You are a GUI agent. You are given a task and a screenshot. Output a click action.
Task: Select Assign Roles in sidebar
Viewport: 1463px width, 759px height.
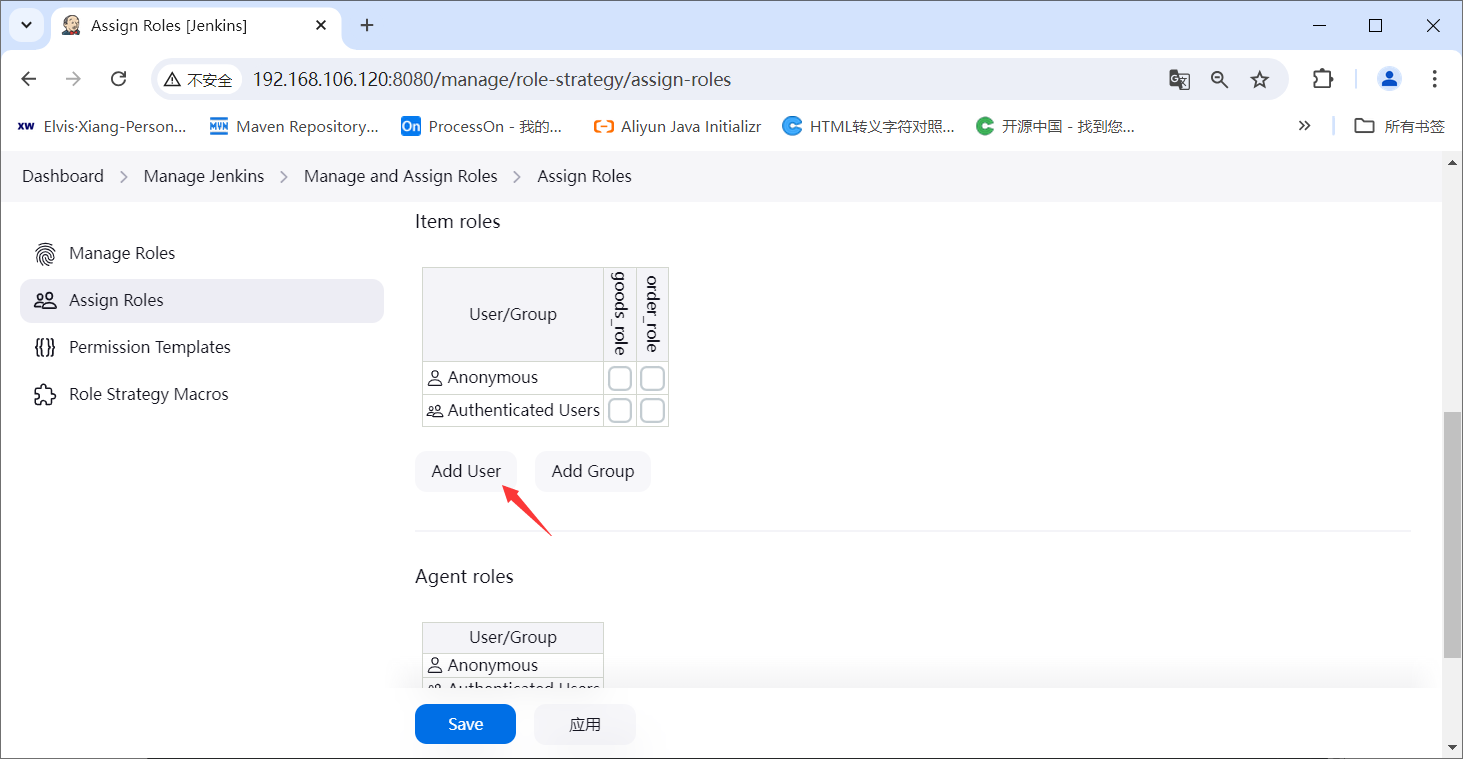click(x=202, y=301)
